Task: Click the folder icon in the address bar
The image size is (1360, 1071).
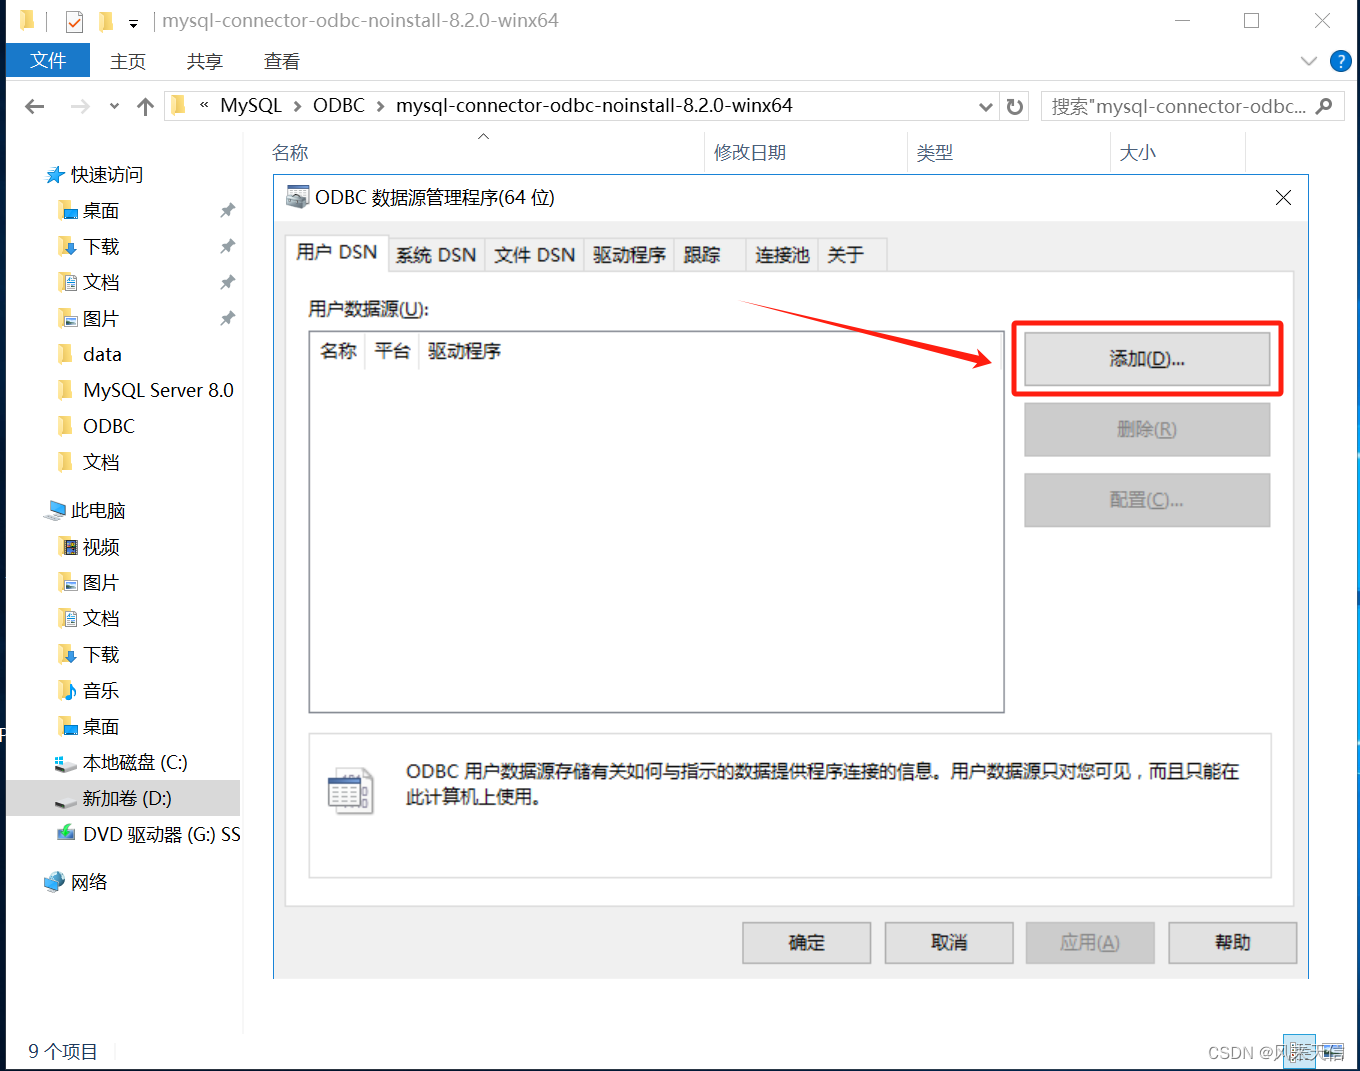Action: tap(176, 105)
